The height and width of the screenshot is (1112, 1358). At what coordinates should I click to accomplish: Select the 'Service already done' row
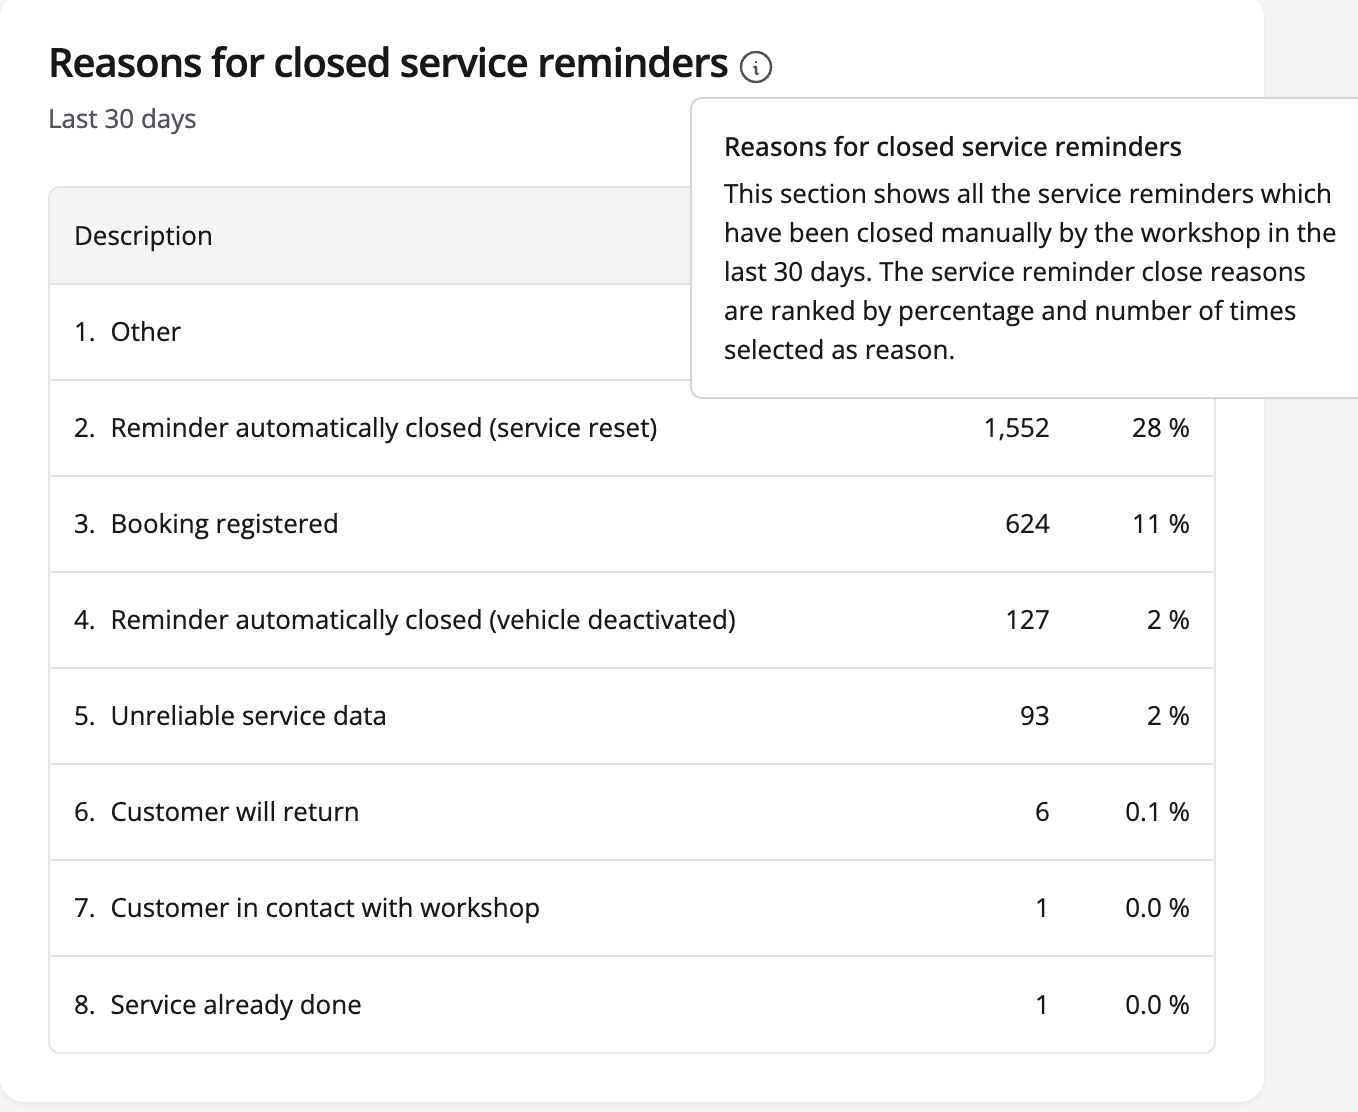[236, 1005]
